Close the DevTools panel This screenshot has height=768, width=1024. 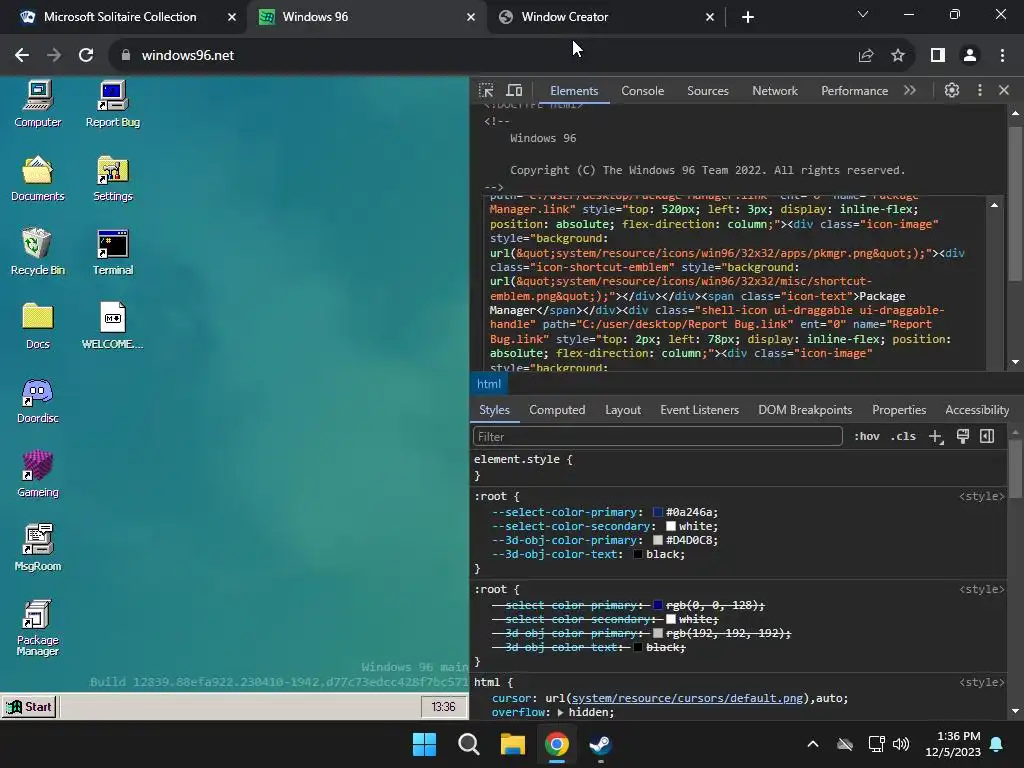tap(1004, 90)
